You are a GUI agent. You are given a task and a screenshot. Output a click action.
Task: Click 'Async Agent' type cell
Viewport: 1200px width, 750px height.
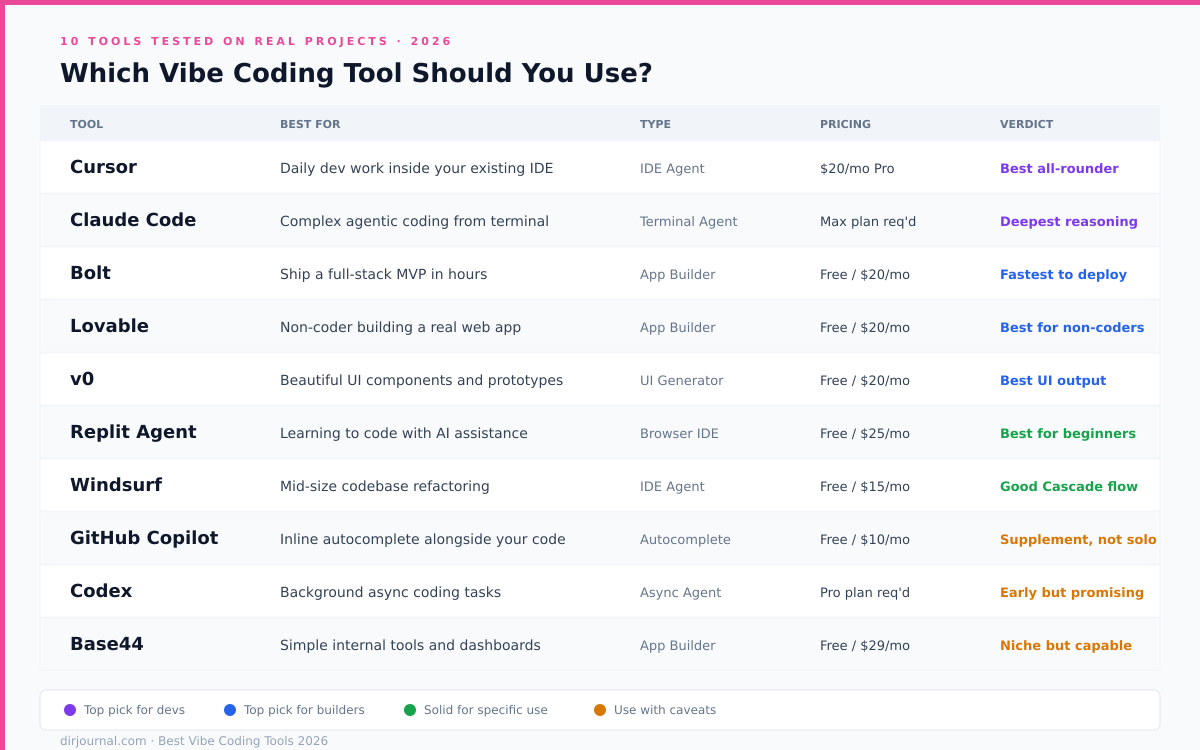coord(681,592)
